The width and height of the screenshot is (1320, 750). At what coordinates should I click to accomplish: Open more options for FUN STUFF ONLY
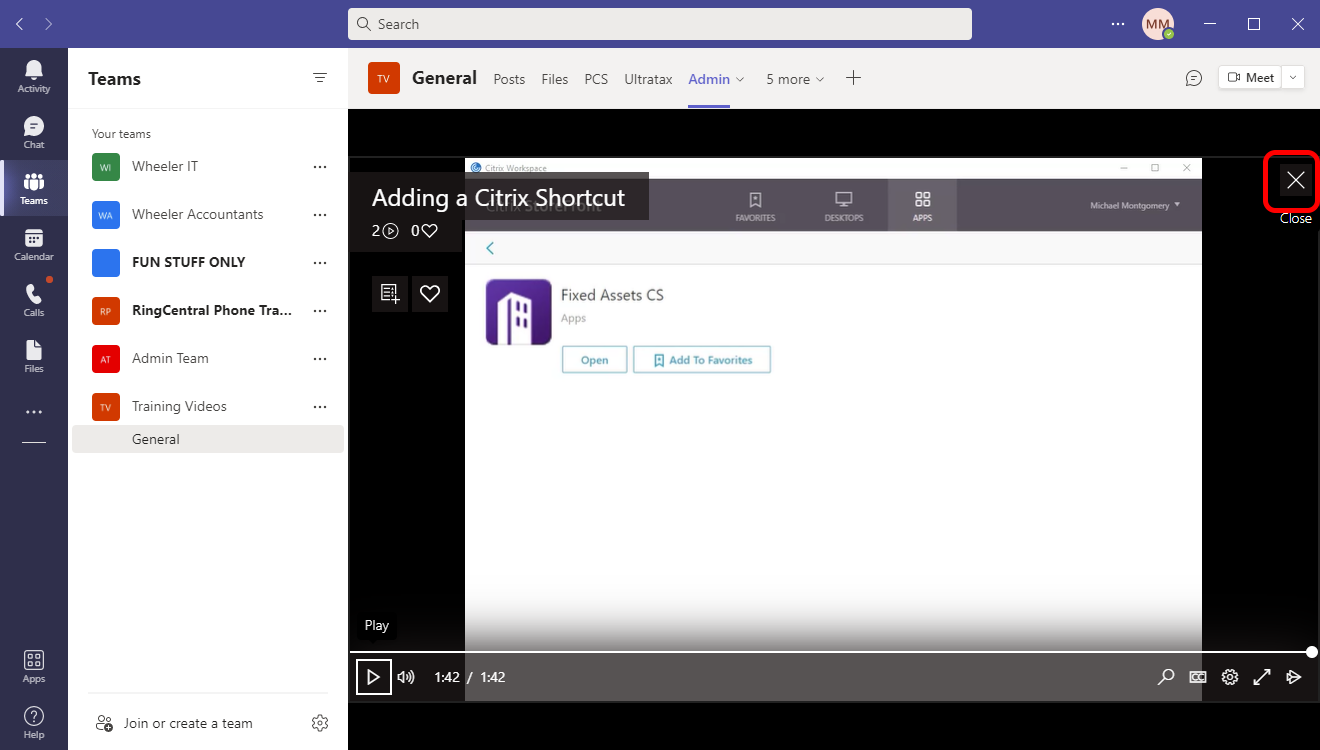[x=320, y=262]
